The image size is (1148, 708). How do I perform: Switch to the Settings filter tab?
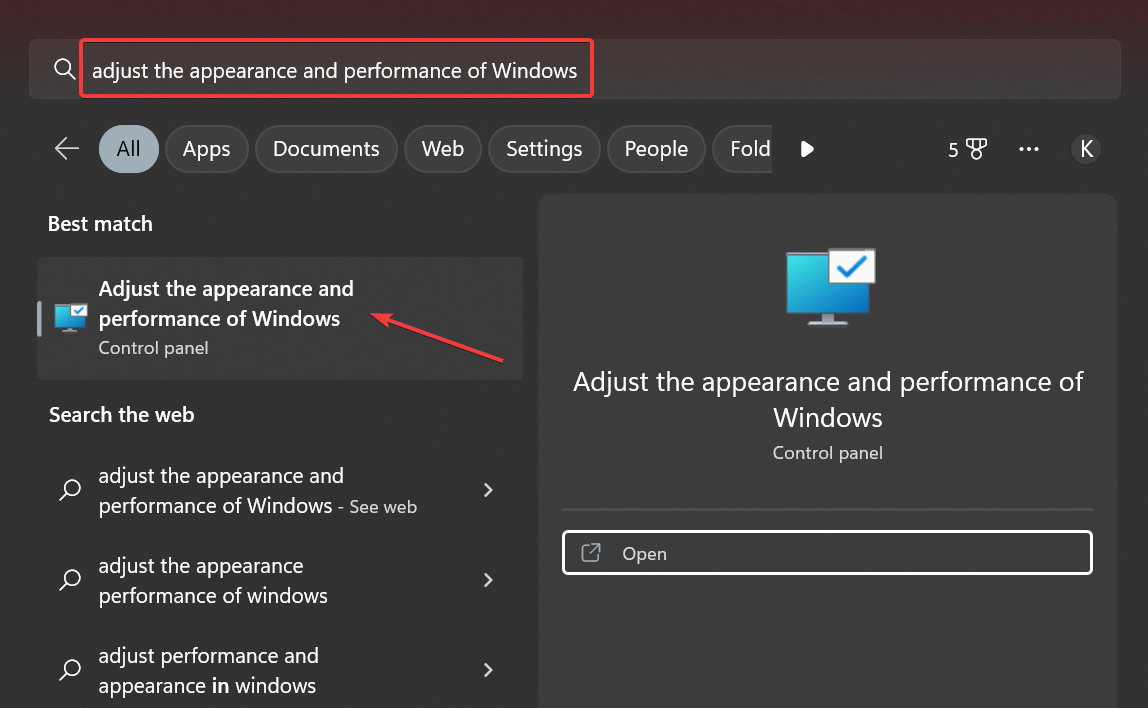pyautogui.click(x=544, y=149)
